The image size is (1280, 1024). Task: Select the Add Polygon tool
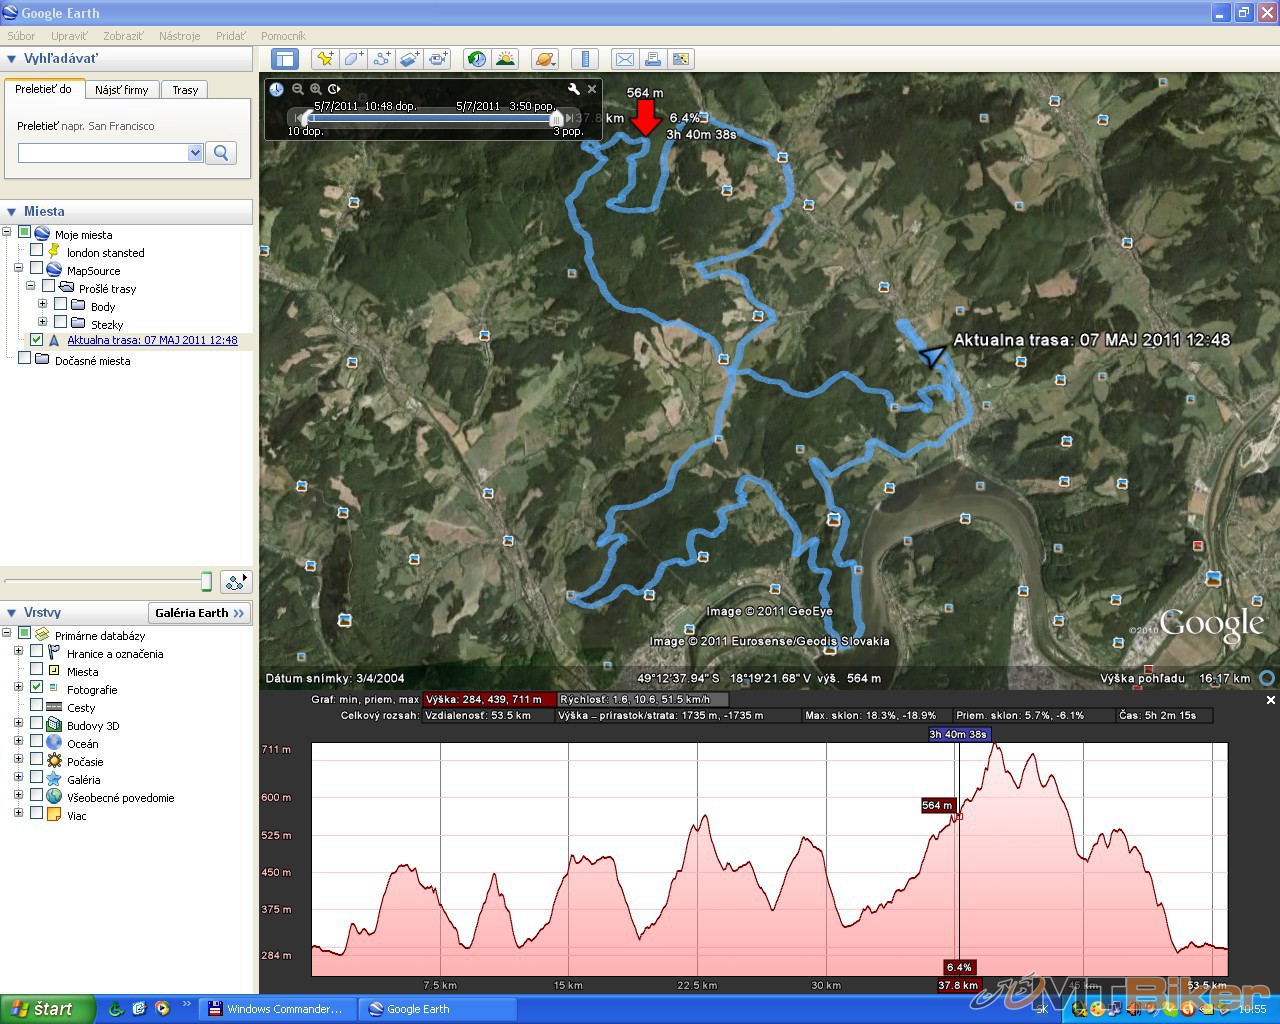pyautogui.click(x=354, y=59)
